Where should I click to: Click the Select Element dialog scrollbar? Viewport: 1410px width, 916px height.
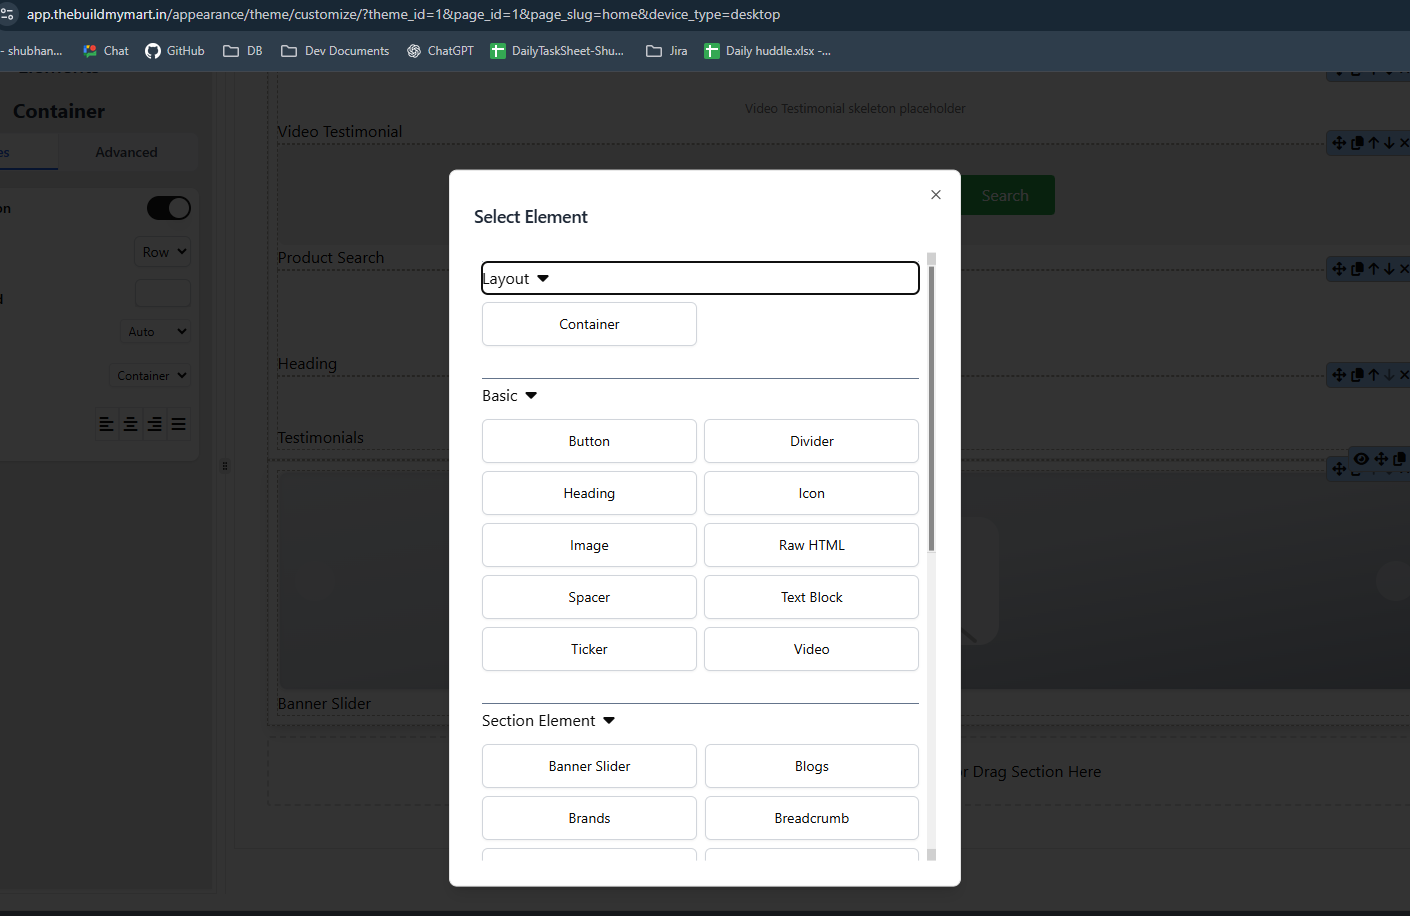pyautogui.click(x=931, y=410)
